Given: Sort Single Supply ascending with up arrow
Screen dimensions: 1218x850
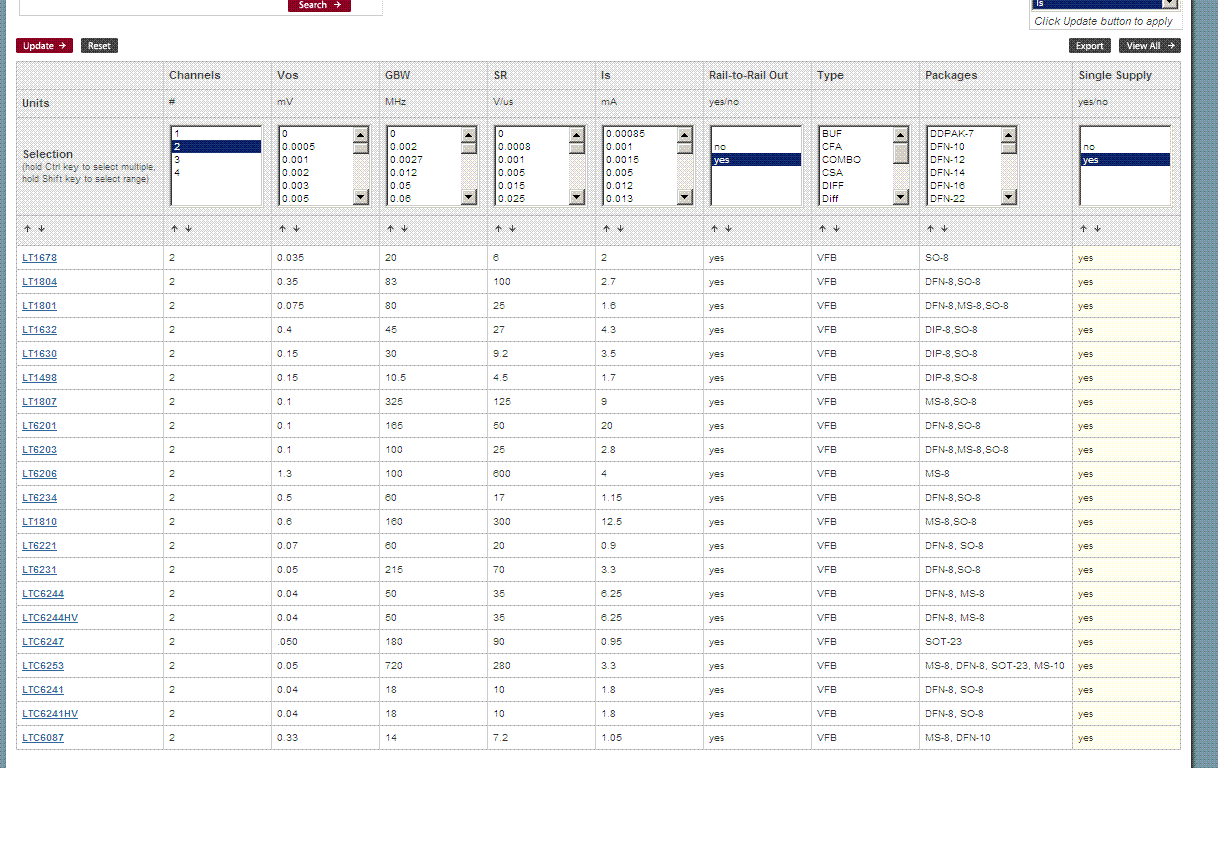Looking at the screenshot, I should point(1083,229).
